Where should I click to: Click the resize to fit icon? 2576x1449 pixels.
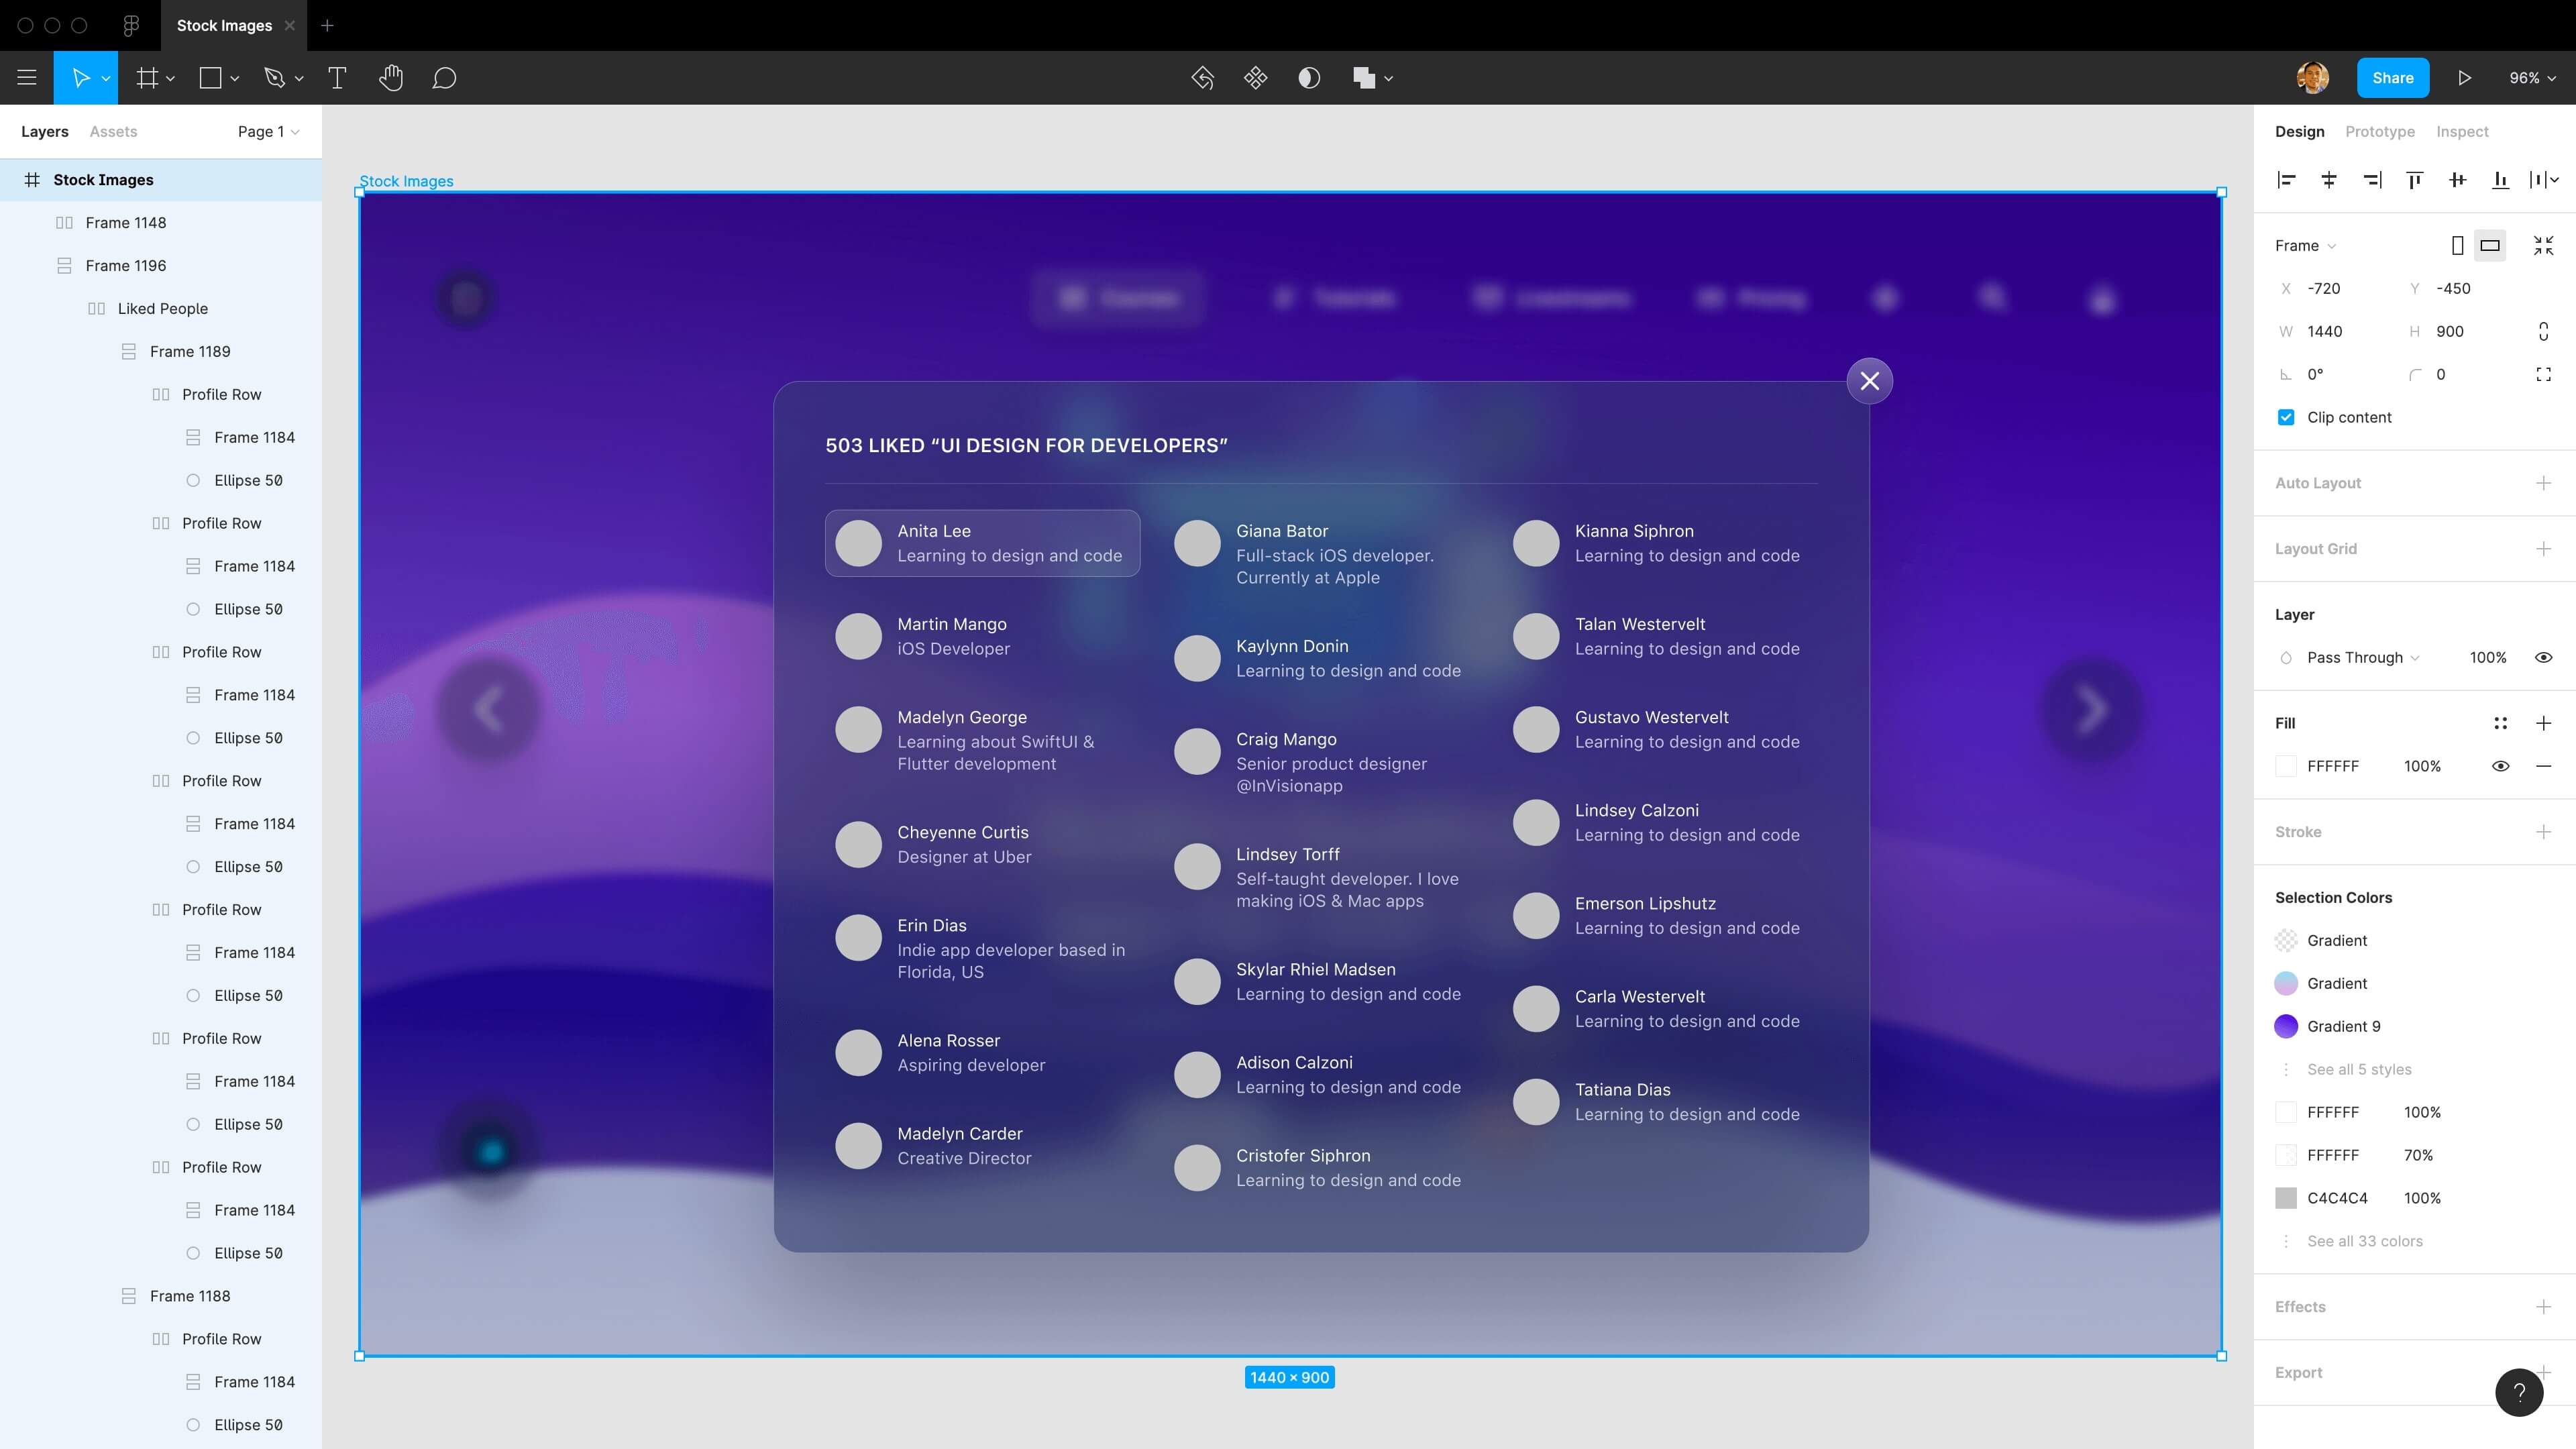point(2543,245)
